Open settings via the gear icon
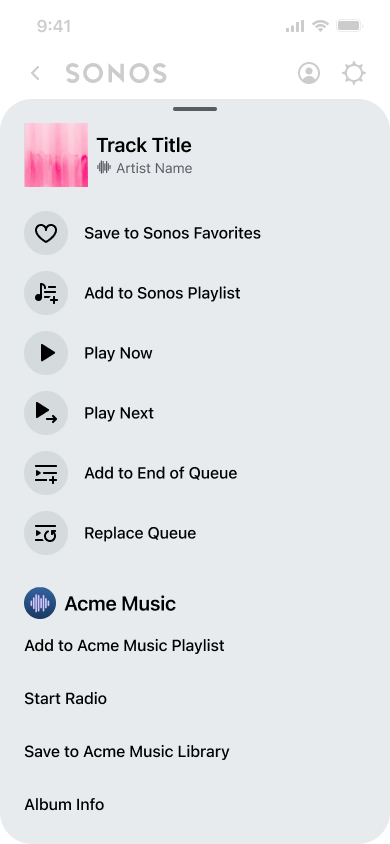The image size is (390, 844). click(354, 73)
